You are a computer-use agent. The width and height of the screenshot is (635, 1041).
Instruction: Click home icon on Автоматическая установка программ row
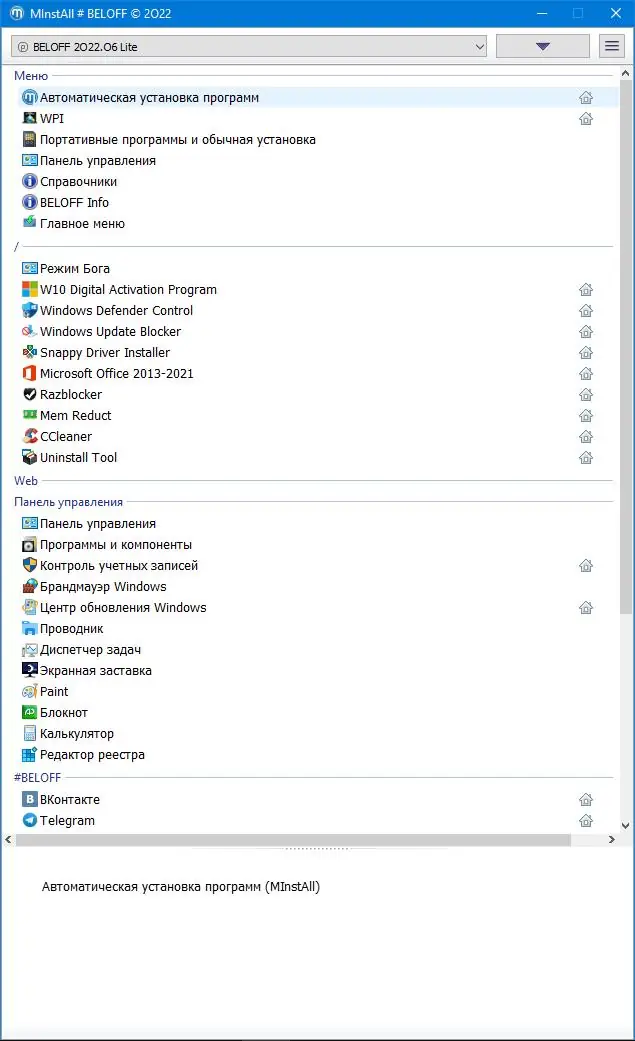click(586, 98)
